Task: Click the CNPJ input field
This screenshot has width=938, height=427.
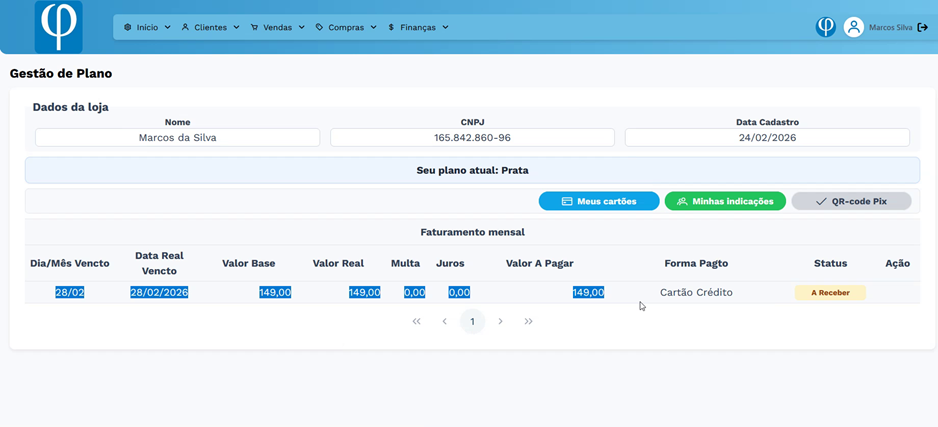Action: pyautogui.click(x=472, y=138)
